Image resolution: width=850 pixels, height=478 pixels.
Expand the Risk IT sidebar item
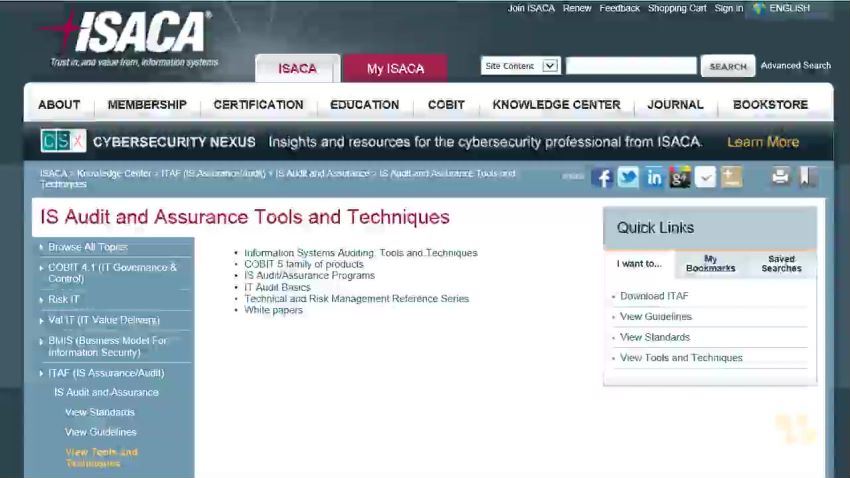click(x=41, y=300)
